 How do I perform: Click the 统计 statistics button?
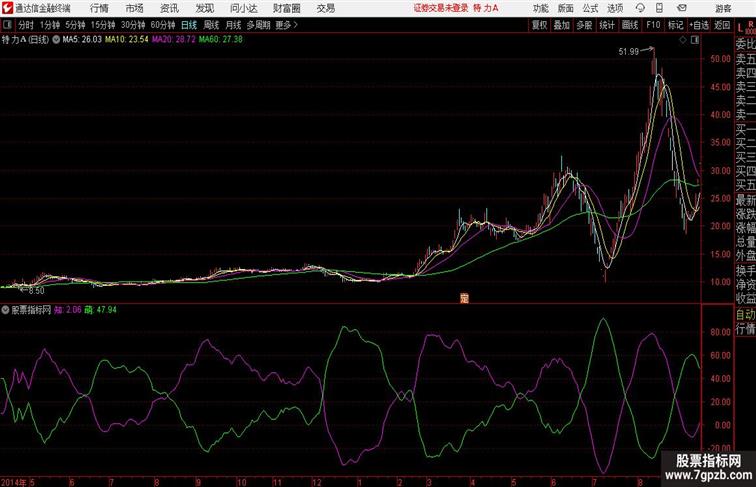pos(607,25)
